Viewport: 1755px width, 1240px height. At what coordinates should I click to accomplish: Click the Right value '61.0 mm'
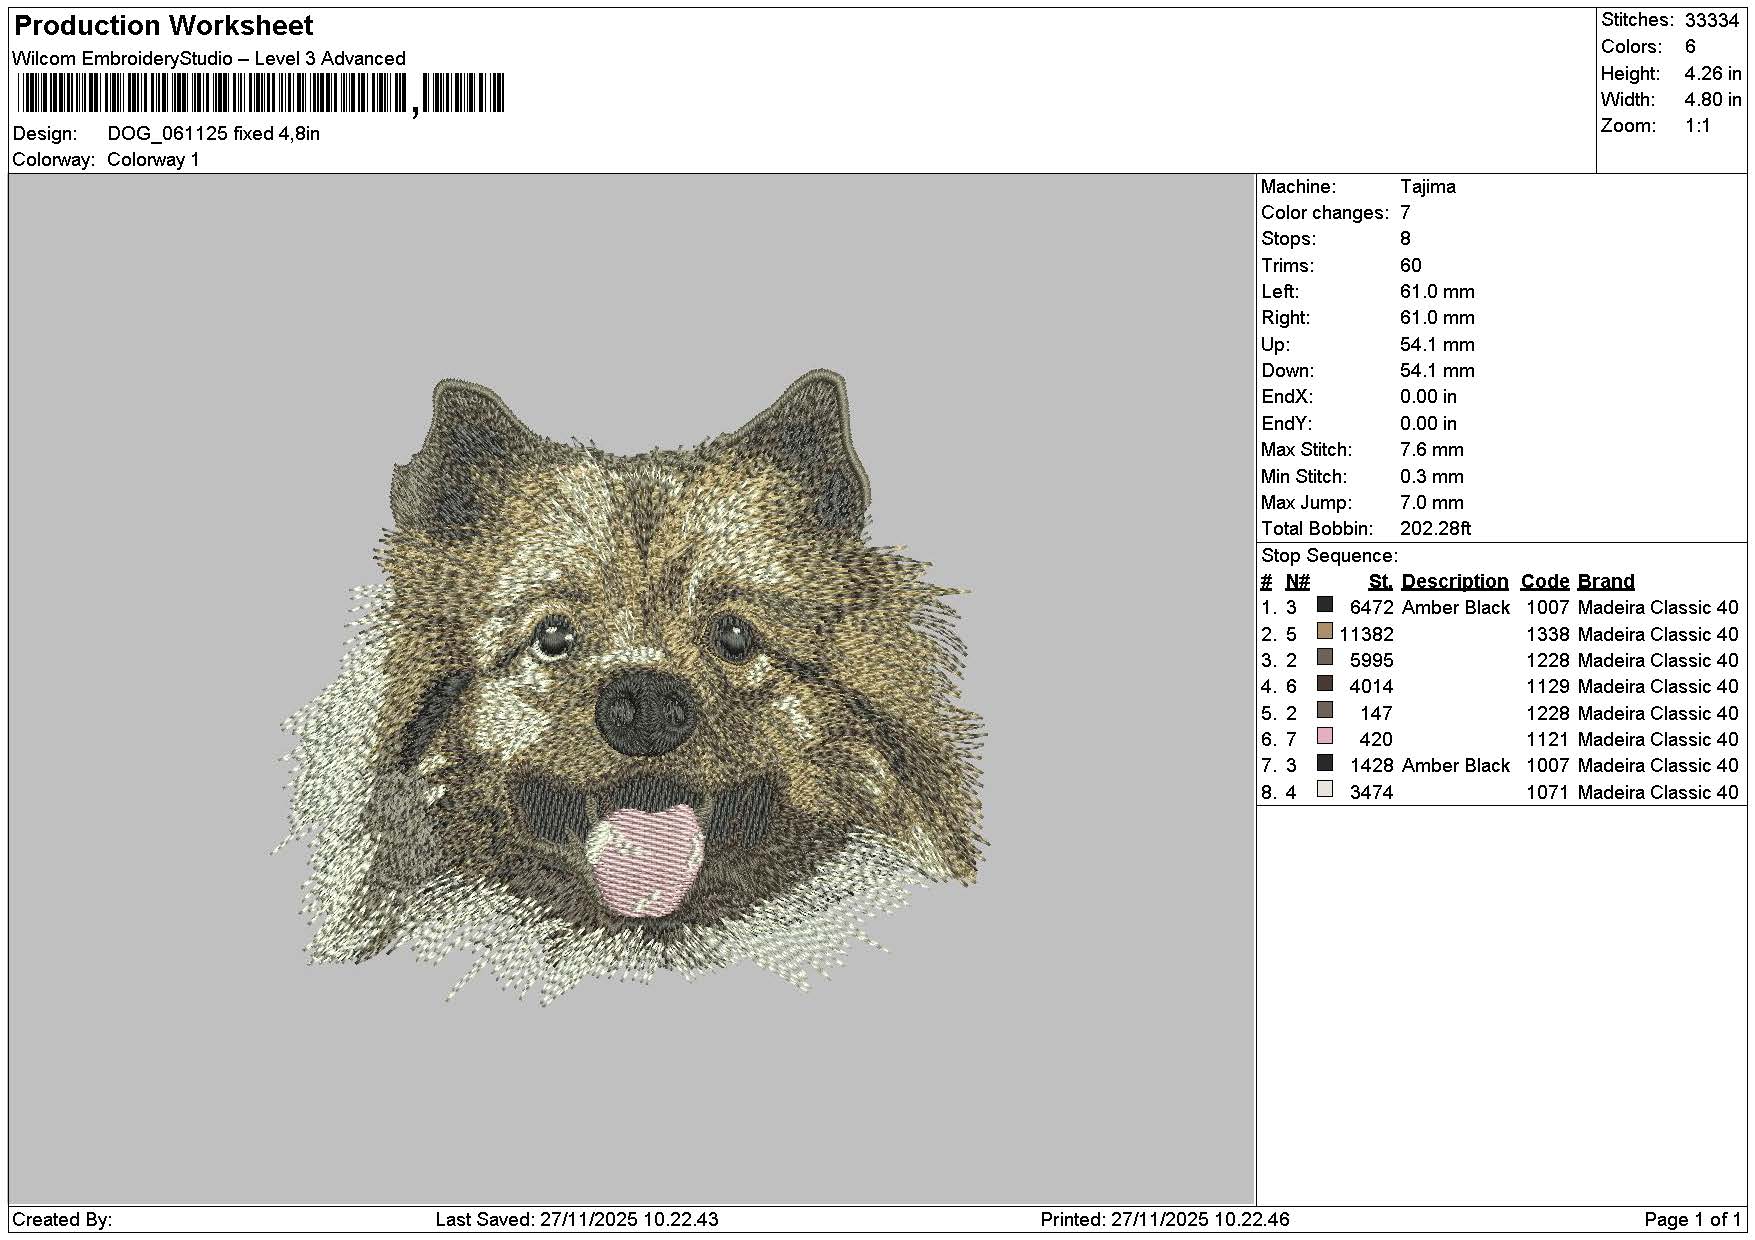click(1437, 317)
